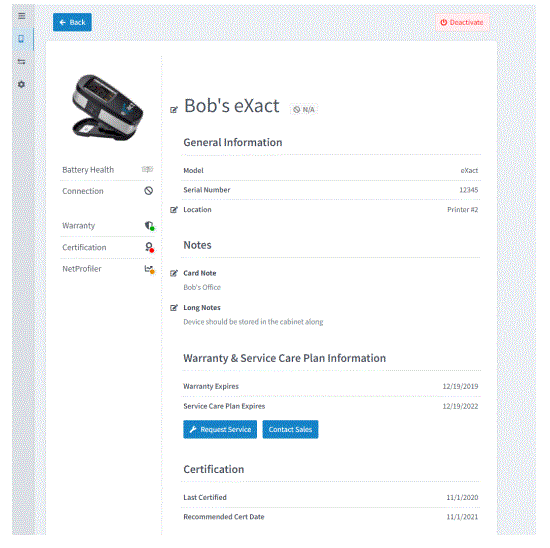Open the transfer arrows sidebar icon
This screenshot has height=548, width=550.
pos(21,62)
